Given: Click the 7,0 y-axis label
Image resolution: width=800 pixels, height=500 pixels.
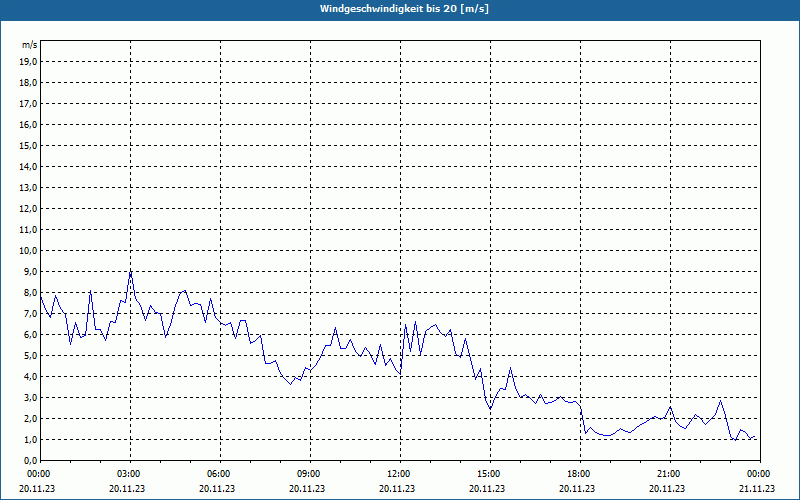Looking at the screenshot, I should click(x=30, y=313).
